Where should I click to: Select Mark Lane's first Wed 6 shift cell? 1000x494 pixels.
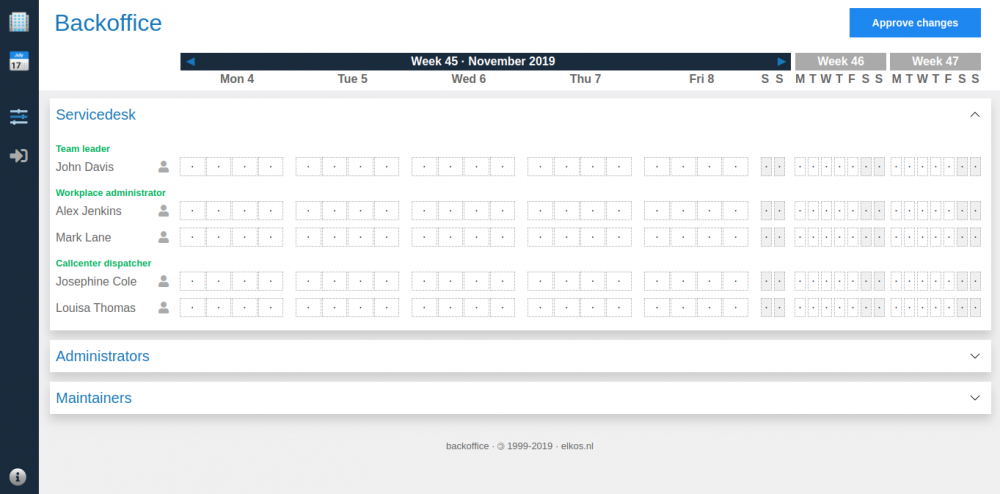click(424, 238)
